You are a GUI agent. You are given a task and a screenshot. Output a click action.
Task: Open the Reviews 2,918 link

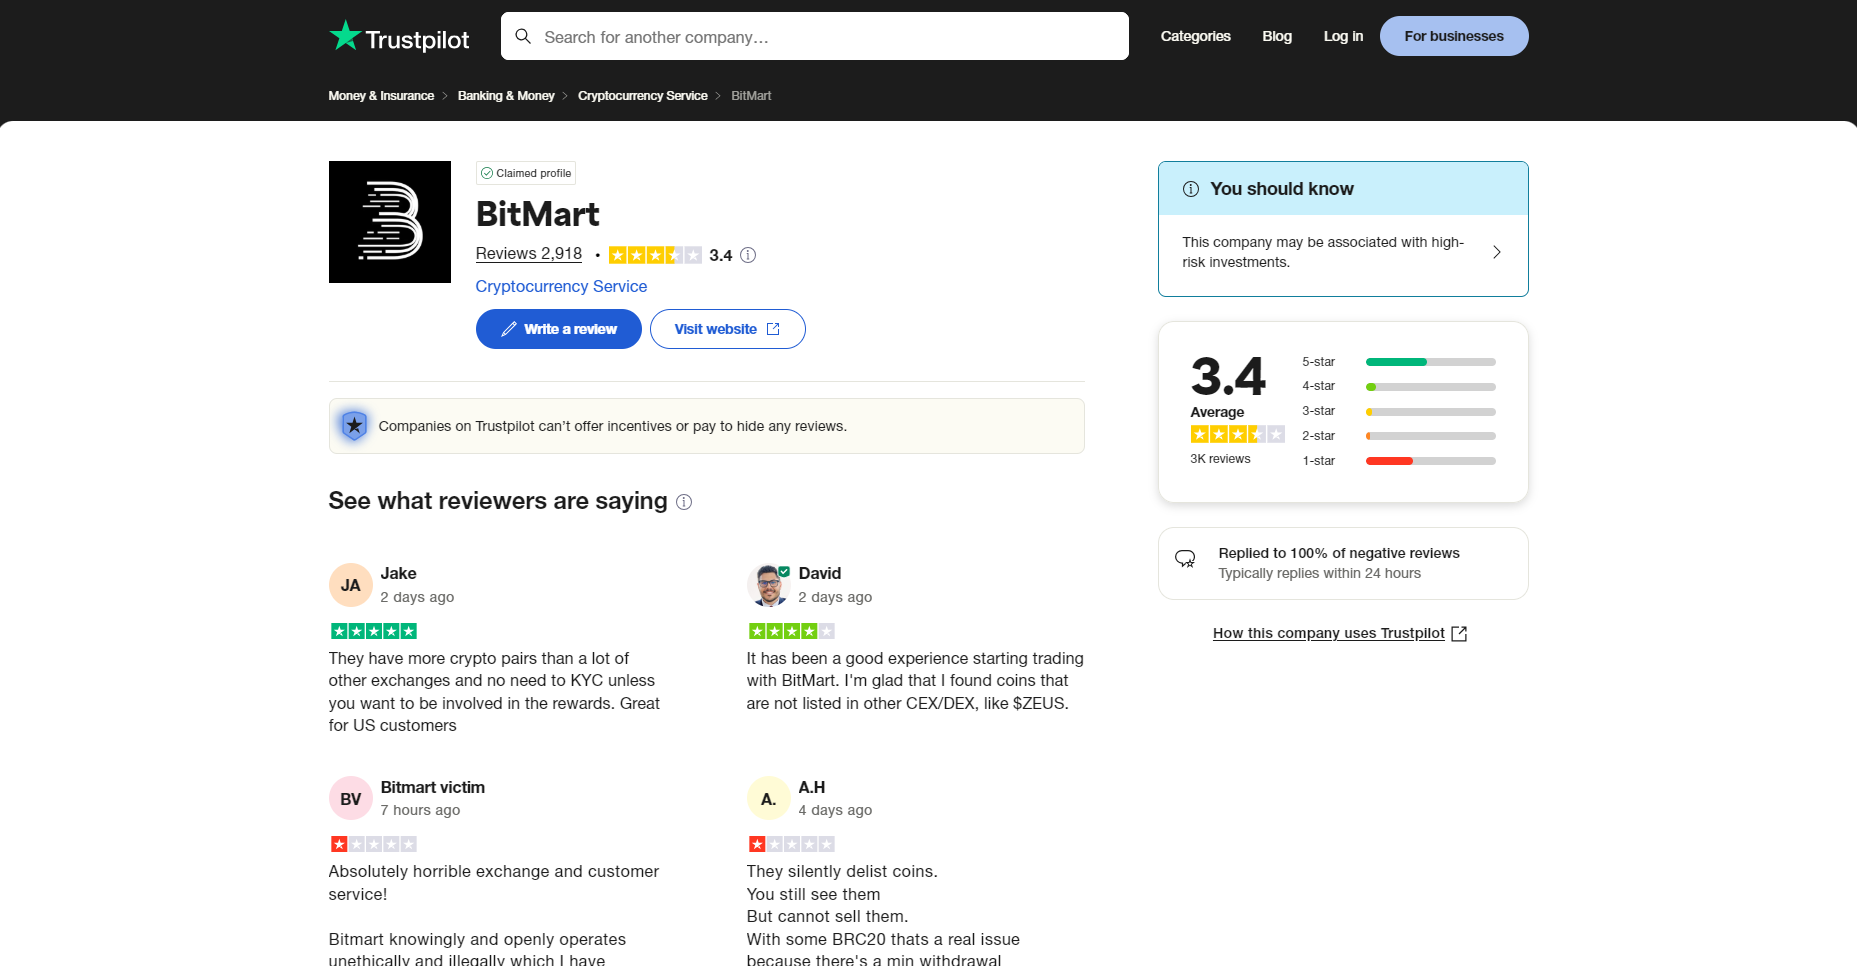[x=529, y=254]
